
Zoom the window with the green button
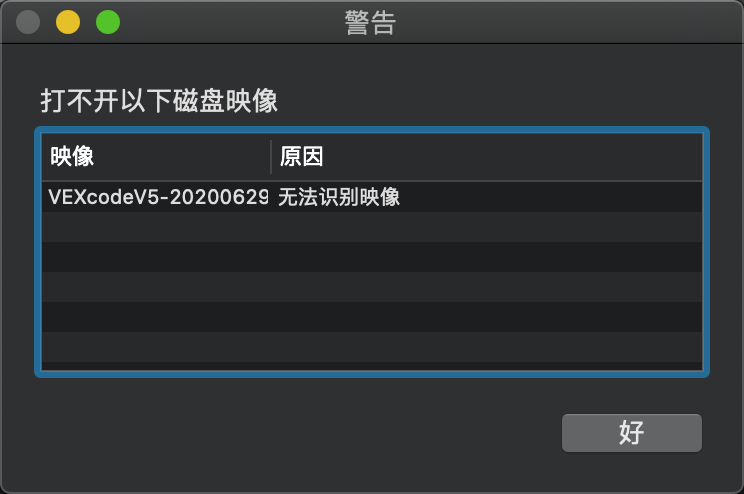pyautogui.click(x=108, y=22)
